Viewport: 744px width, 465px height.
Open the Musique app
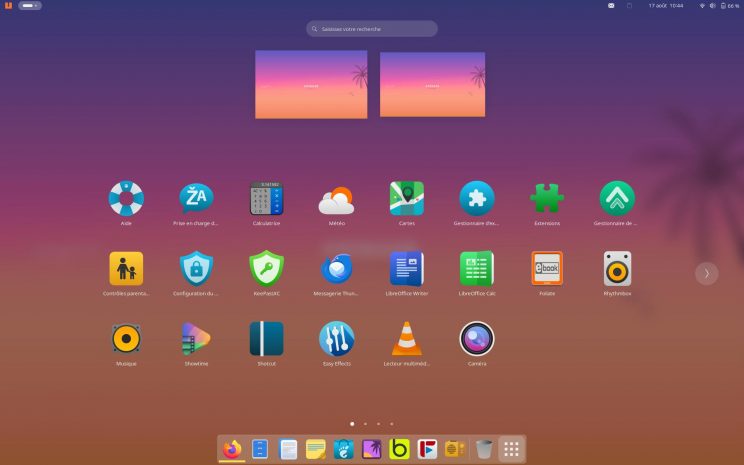click(126, 339)
